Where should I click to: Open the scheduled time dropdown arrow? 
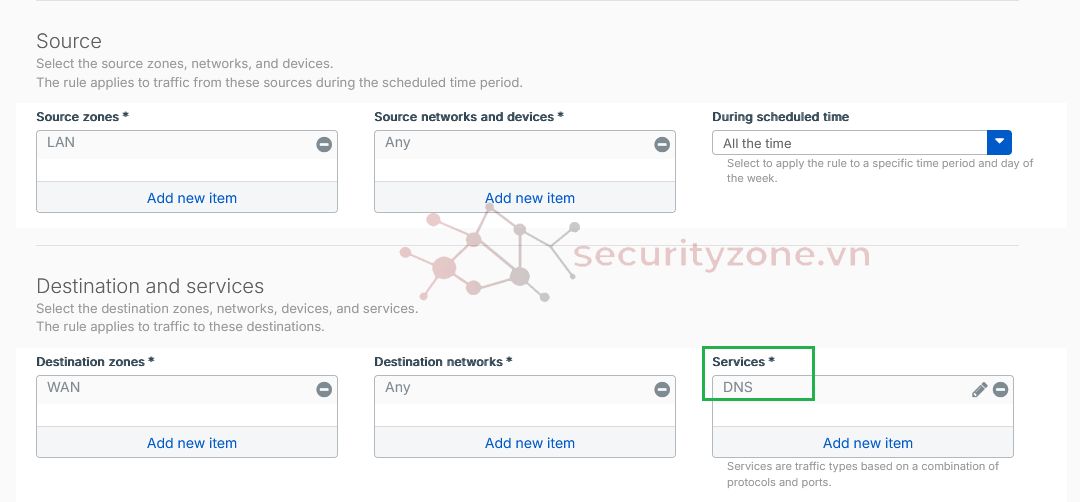click(1000, 143)
